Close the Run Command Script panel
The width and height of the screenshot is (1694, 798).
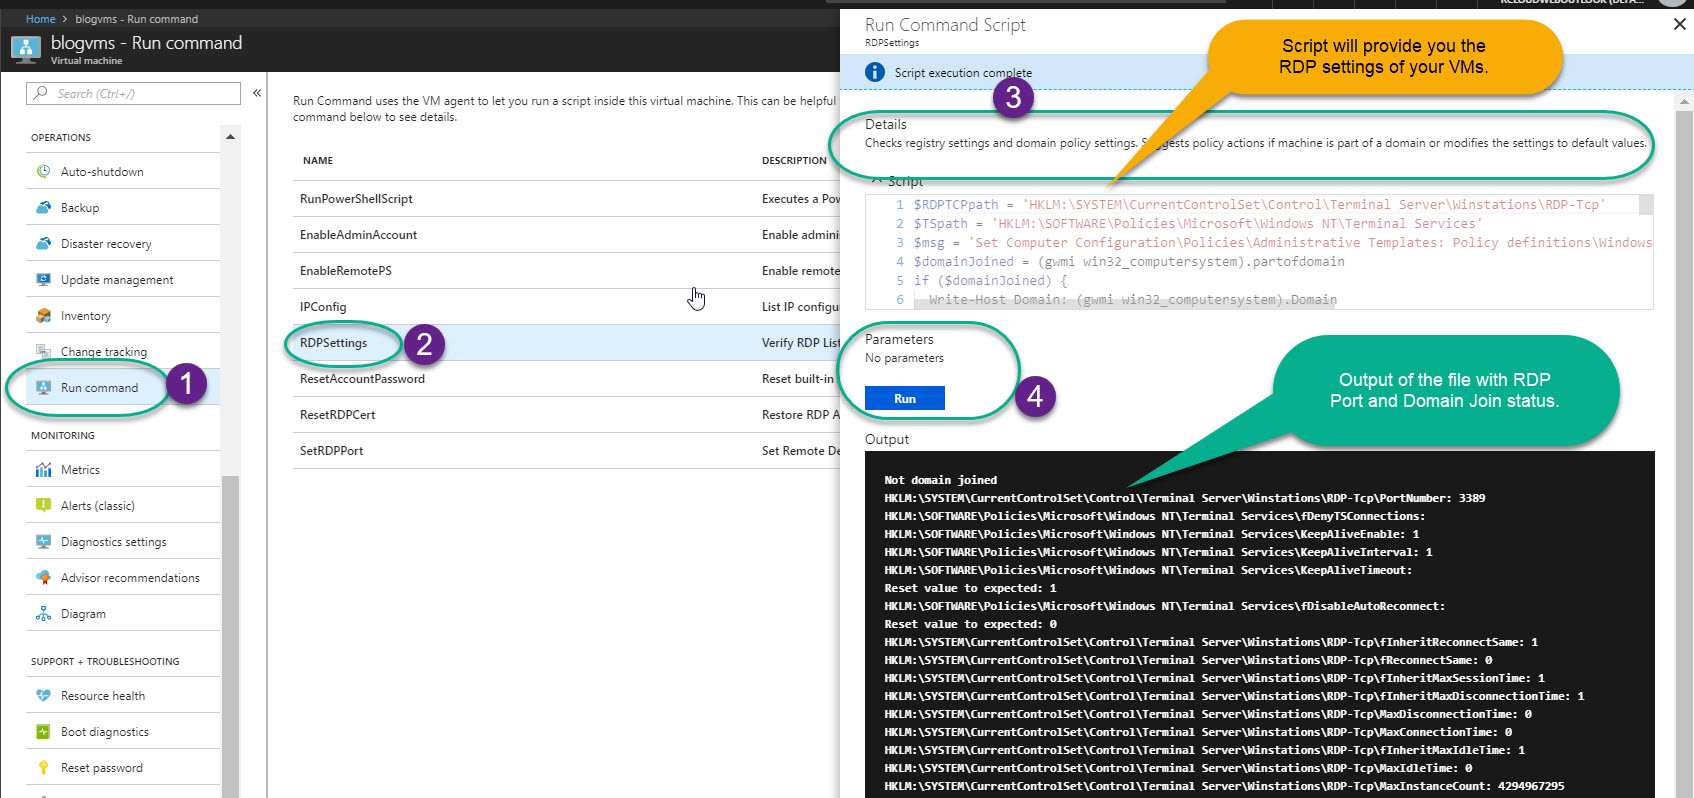click(x=1679, y=25)
